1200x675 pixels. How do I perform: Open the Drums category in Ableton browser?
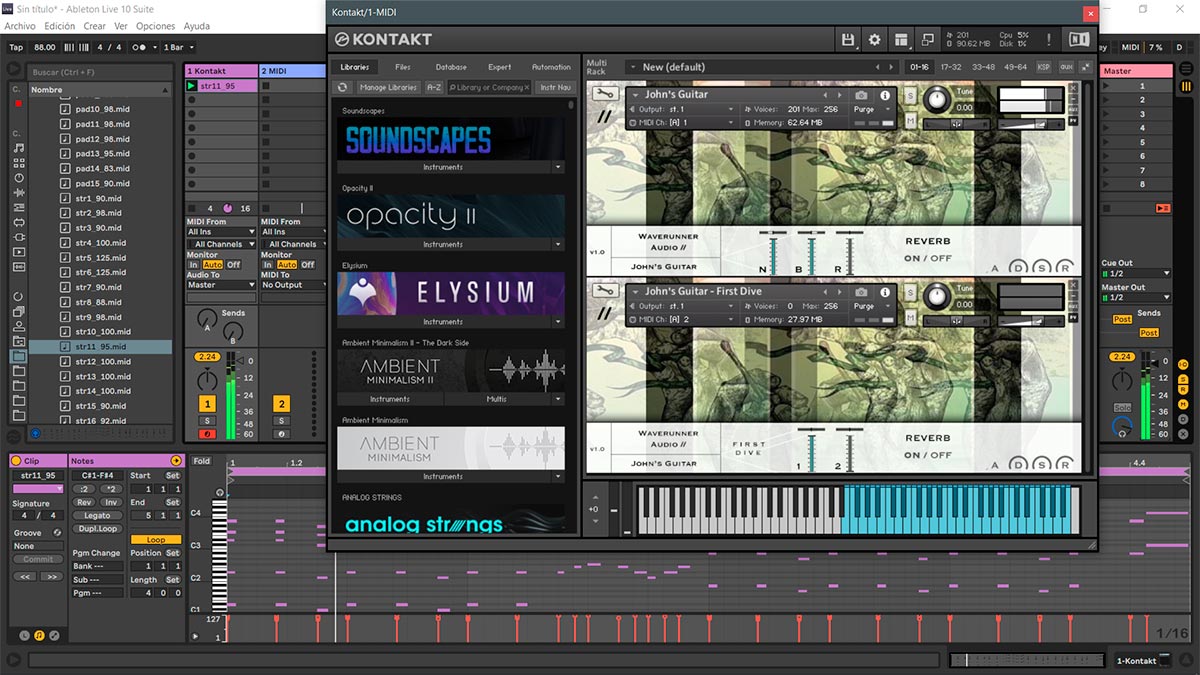19,163
